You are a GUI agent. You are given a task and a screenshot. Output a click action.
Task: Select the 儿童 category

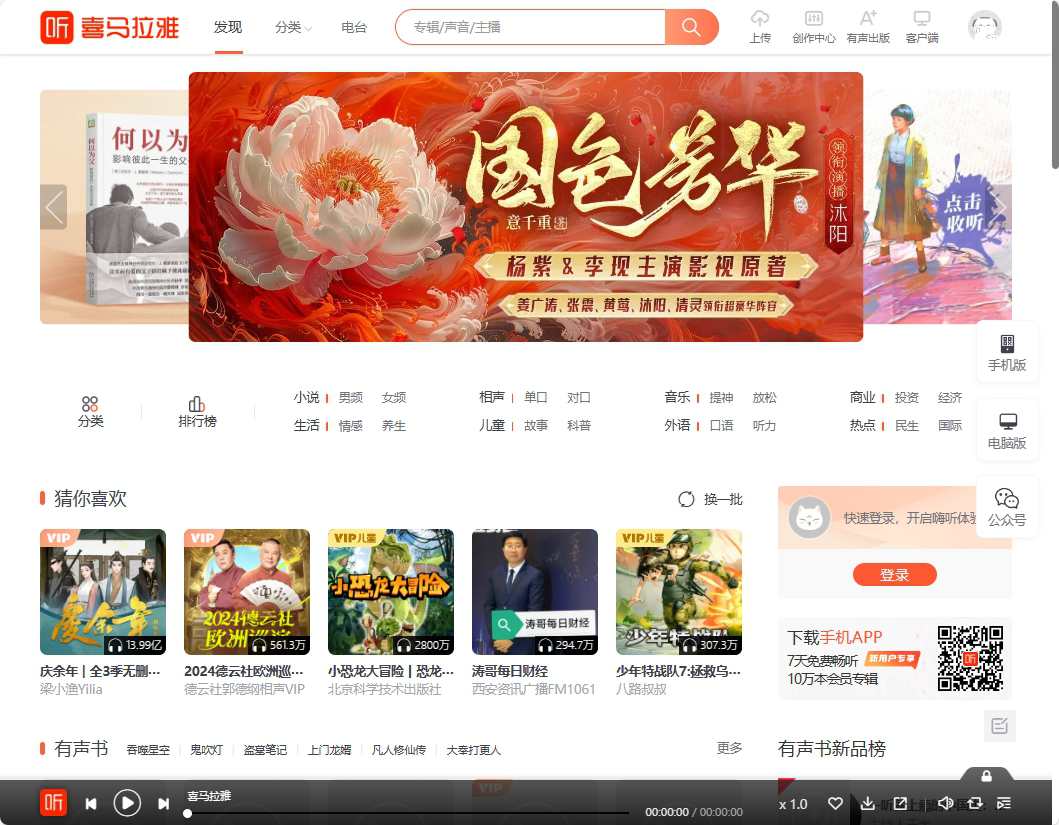pos(492,425)
